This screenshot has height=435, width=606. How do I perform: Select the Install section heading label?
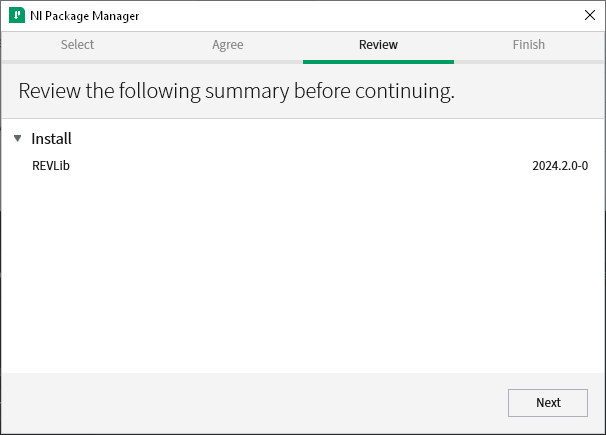coord(51,139)
